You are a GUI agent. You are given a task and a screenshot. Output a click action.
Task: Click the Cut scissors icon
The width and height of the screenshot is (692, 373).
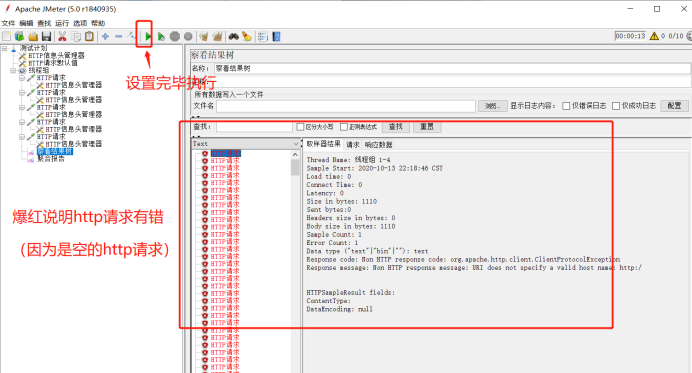pyautogui.click(x=62, y=36)
